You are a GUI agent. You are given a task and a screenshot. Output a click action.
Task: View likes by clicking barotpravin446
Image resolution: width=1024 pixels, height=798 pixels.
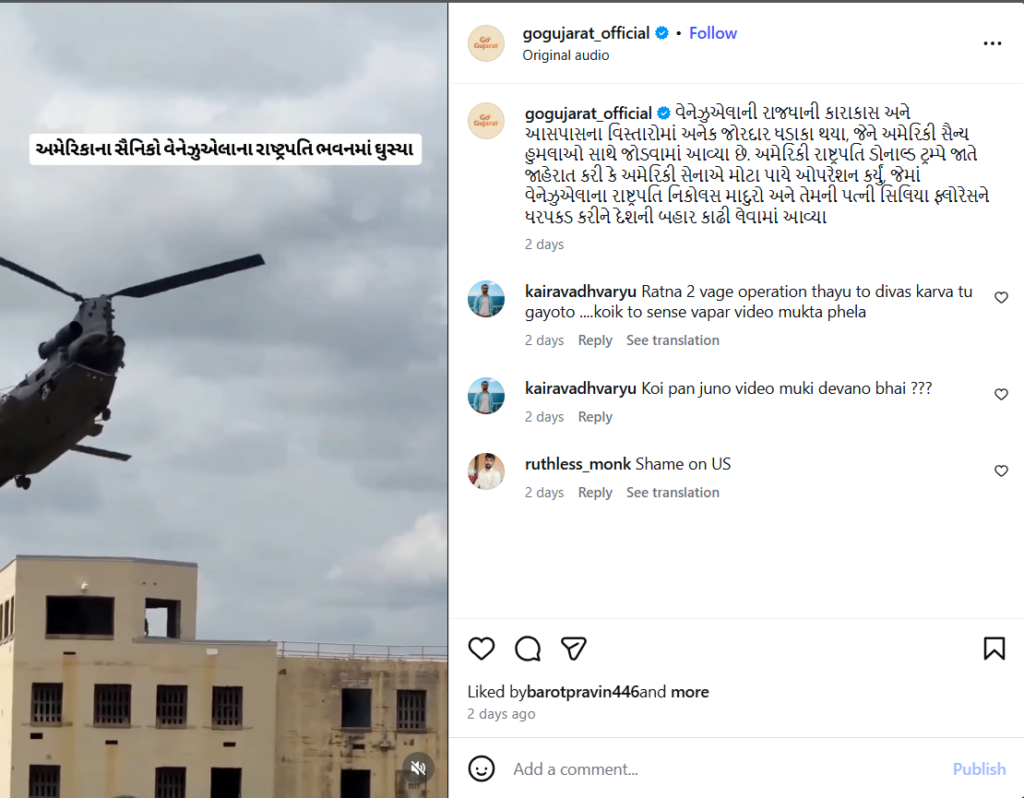[583, 692]
